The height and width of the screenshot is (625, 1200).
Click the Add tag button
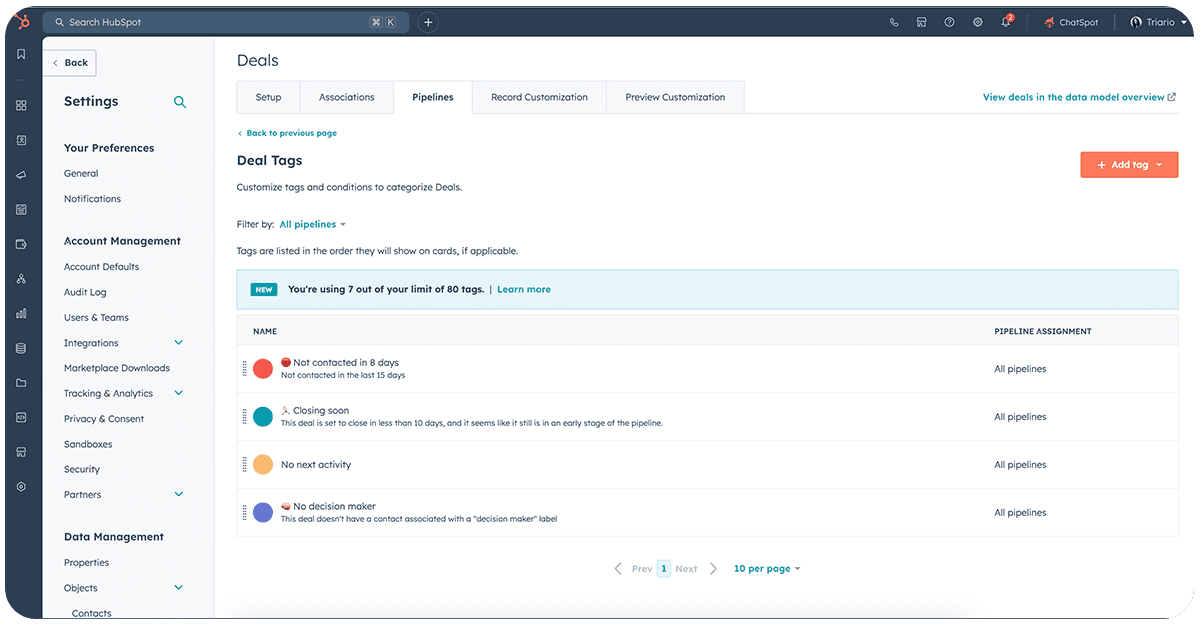point(1128,165)
